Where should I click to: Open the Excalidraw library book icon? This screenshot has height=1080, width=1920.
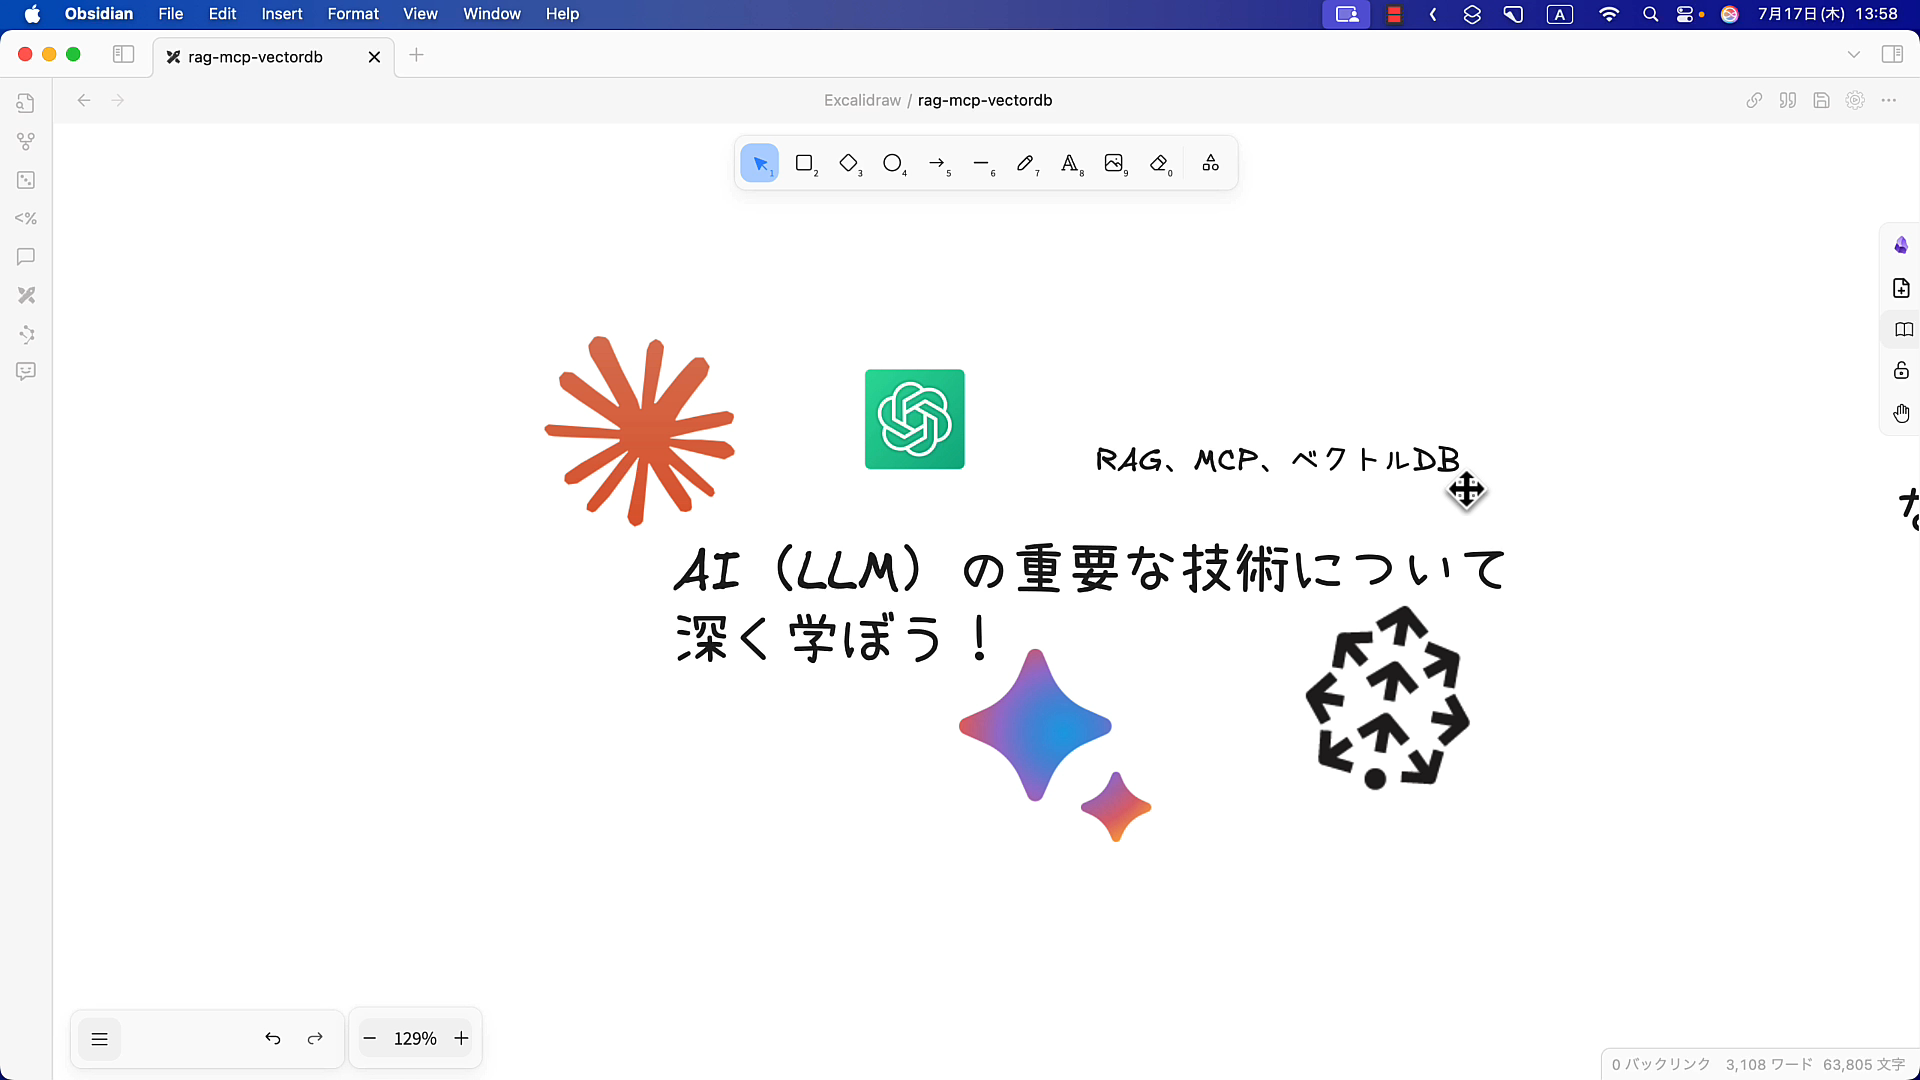[x=1903, y=330]
